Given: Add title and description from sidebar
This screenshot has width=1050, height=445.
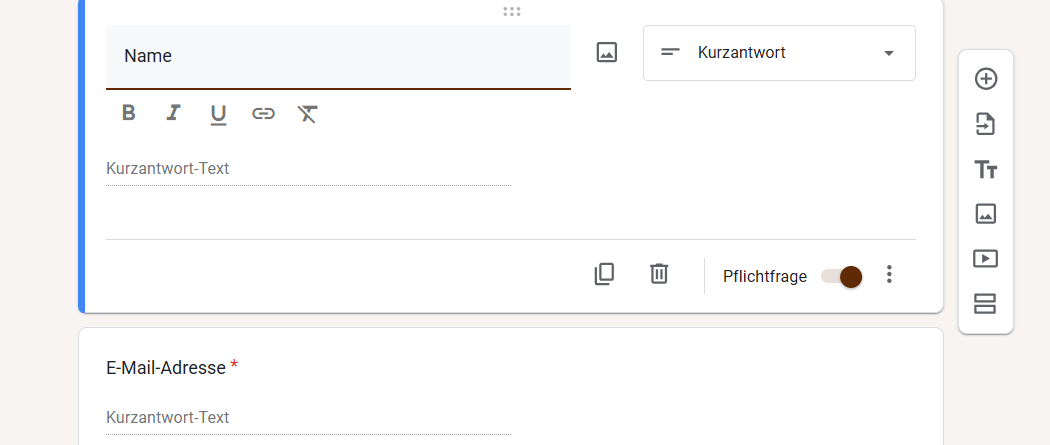Looking at the screenshot, I should pos(986,169).
